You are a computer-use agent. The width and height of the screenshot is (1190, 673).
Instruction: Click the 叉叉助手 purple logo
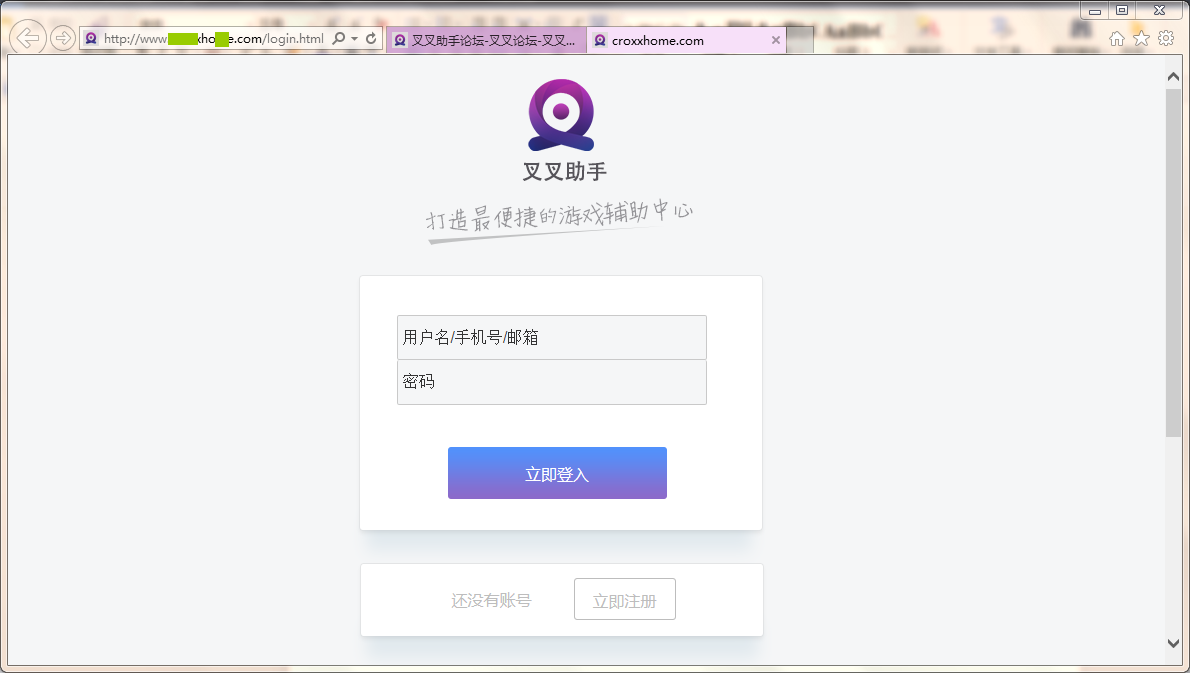coord(561,115)
